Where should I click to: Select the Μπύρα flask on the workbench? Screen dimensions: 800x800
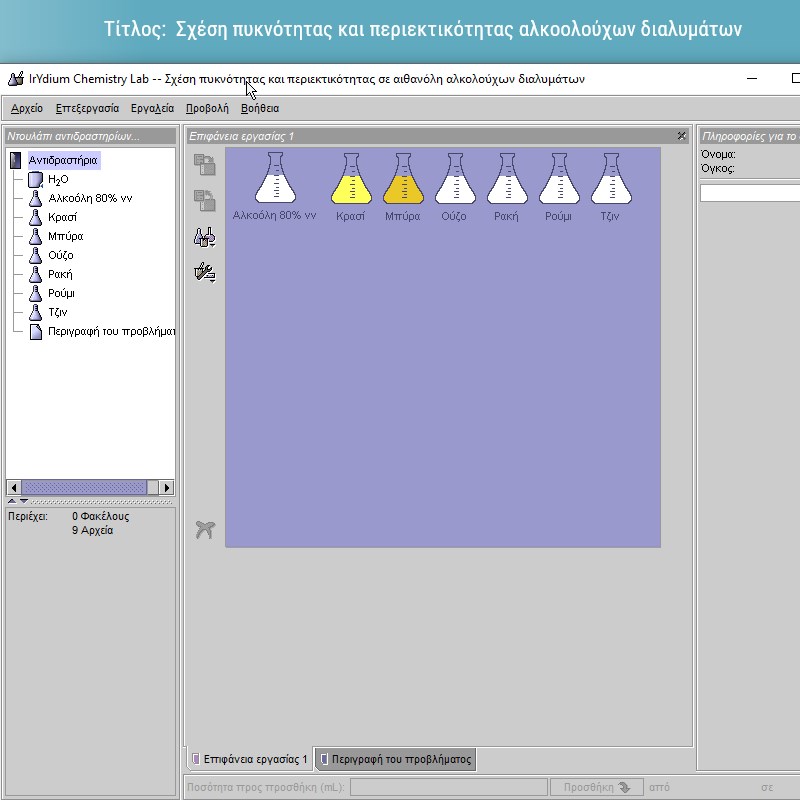403,178
